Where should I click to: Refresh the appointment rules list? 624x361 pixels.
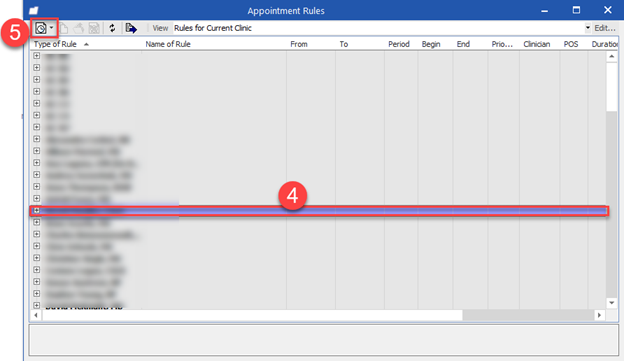pos(112,28)
